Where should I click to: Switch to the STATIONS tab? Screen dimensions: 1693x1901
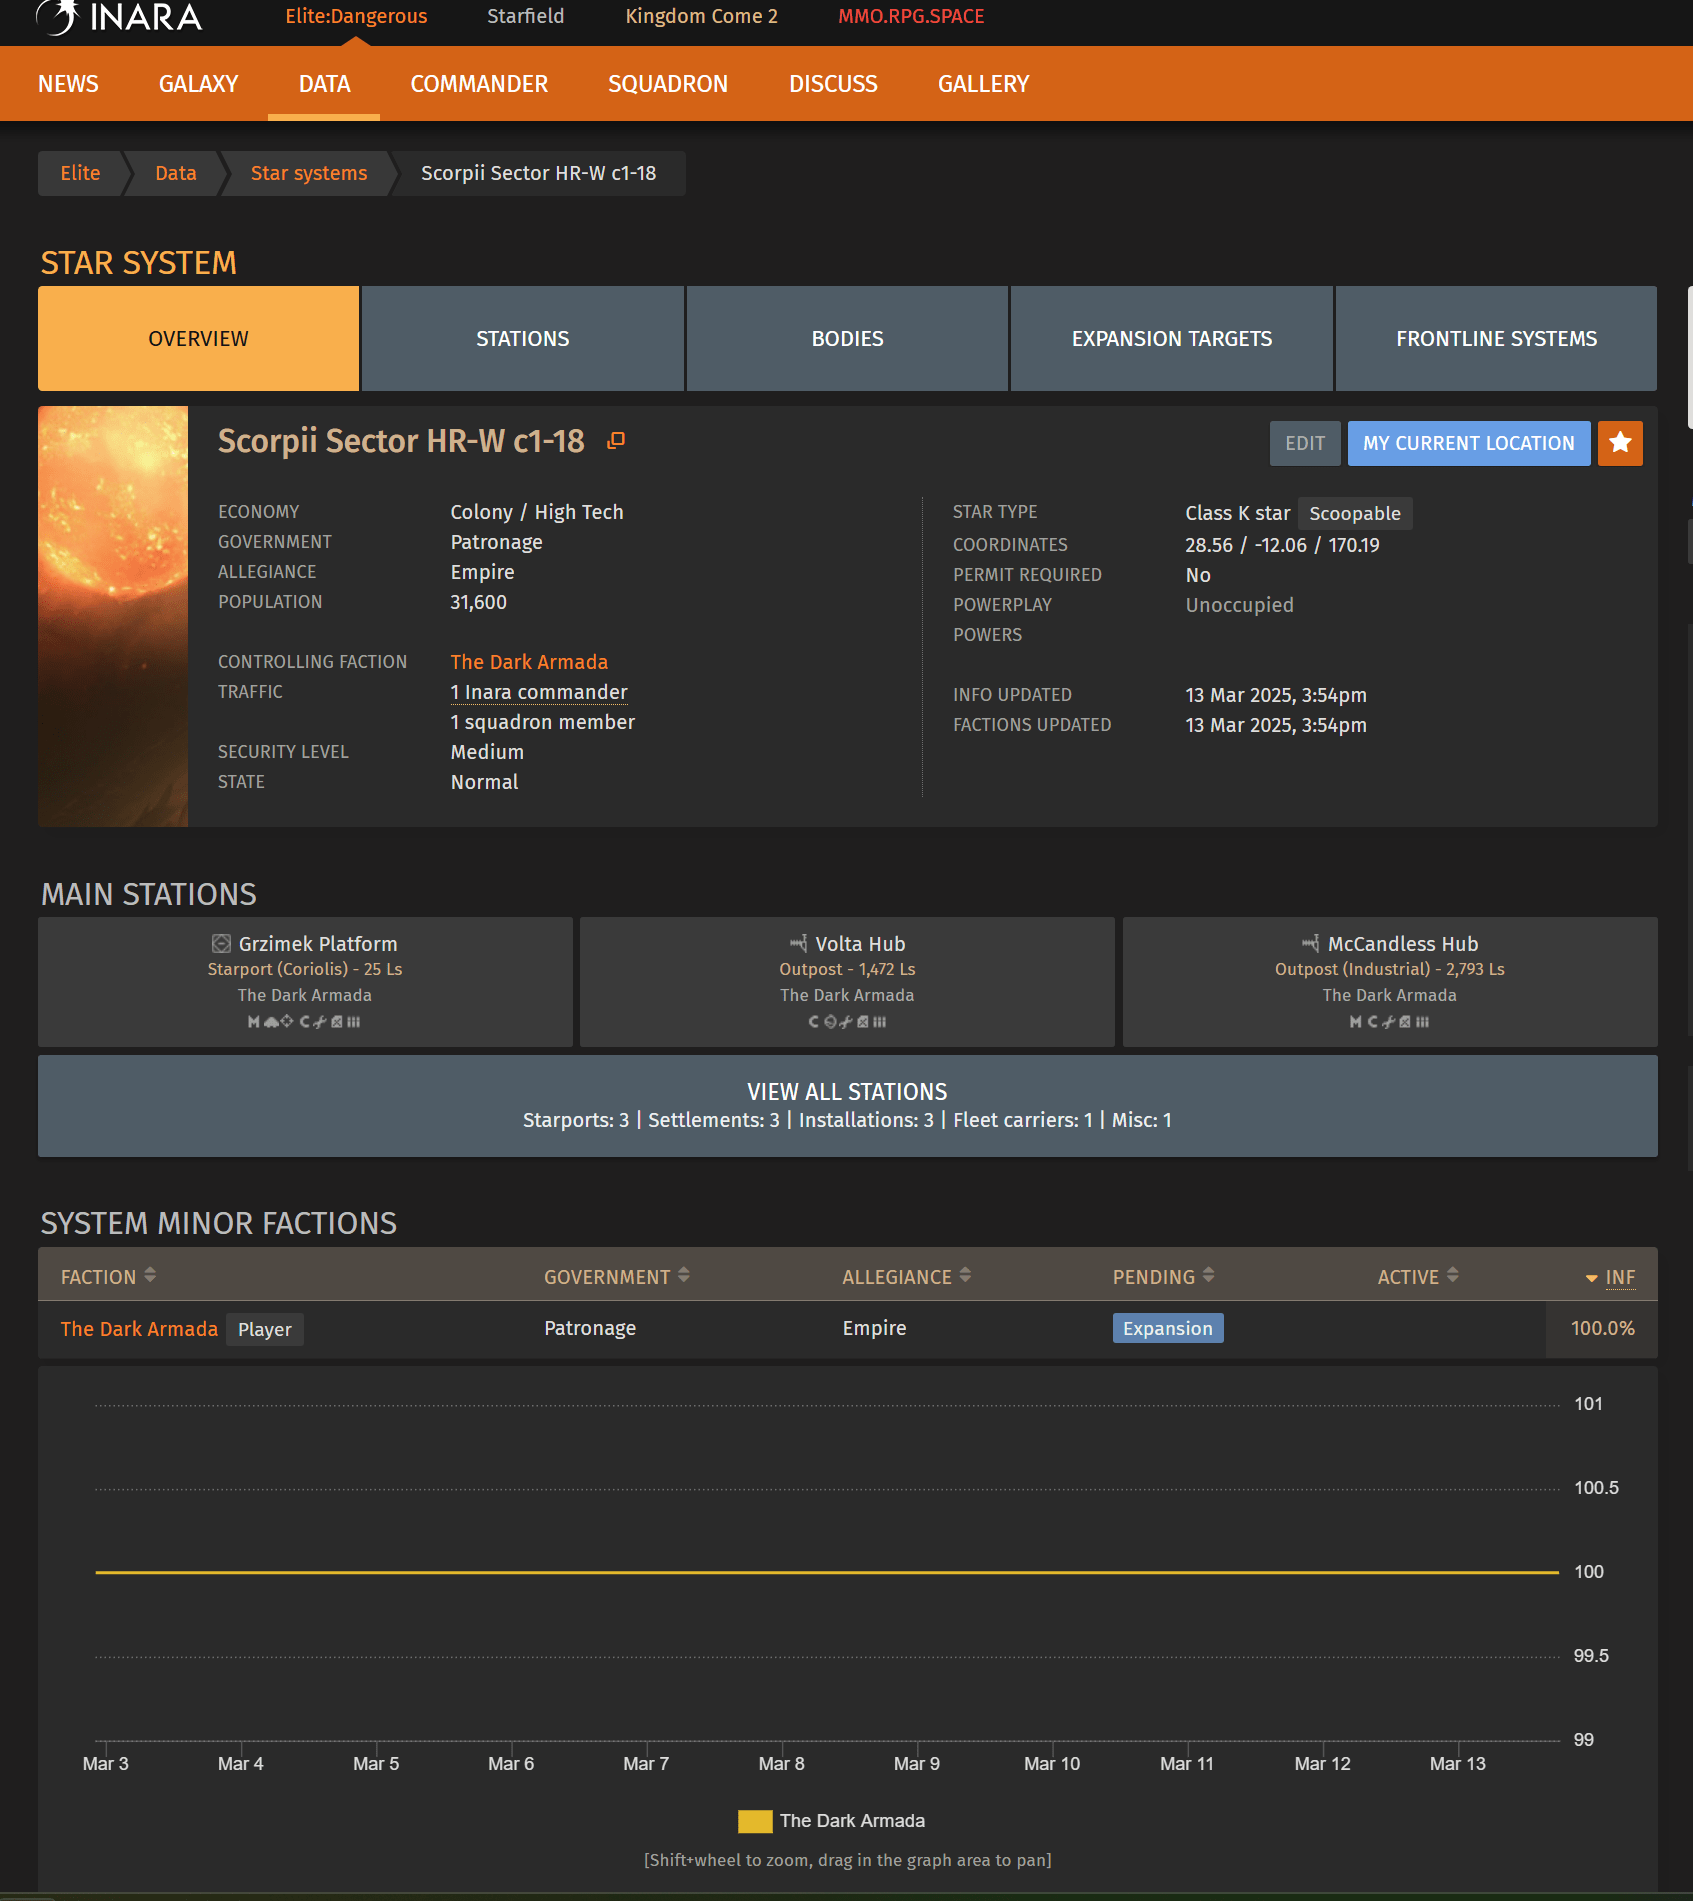523,338
